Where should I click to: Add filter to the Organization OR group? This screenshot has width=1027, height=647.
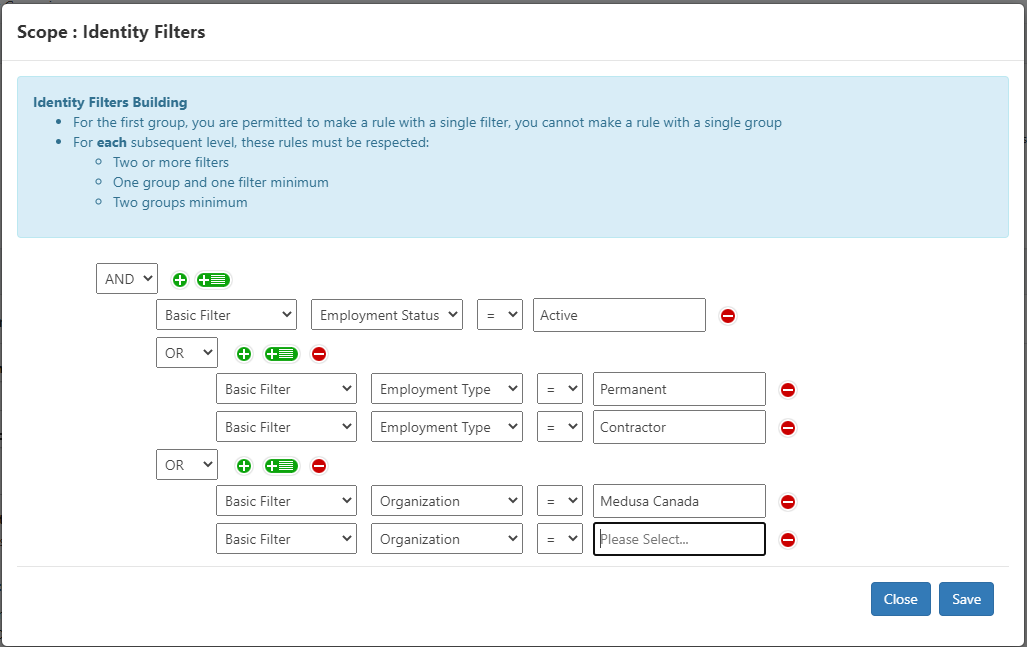tap(244, 466)
